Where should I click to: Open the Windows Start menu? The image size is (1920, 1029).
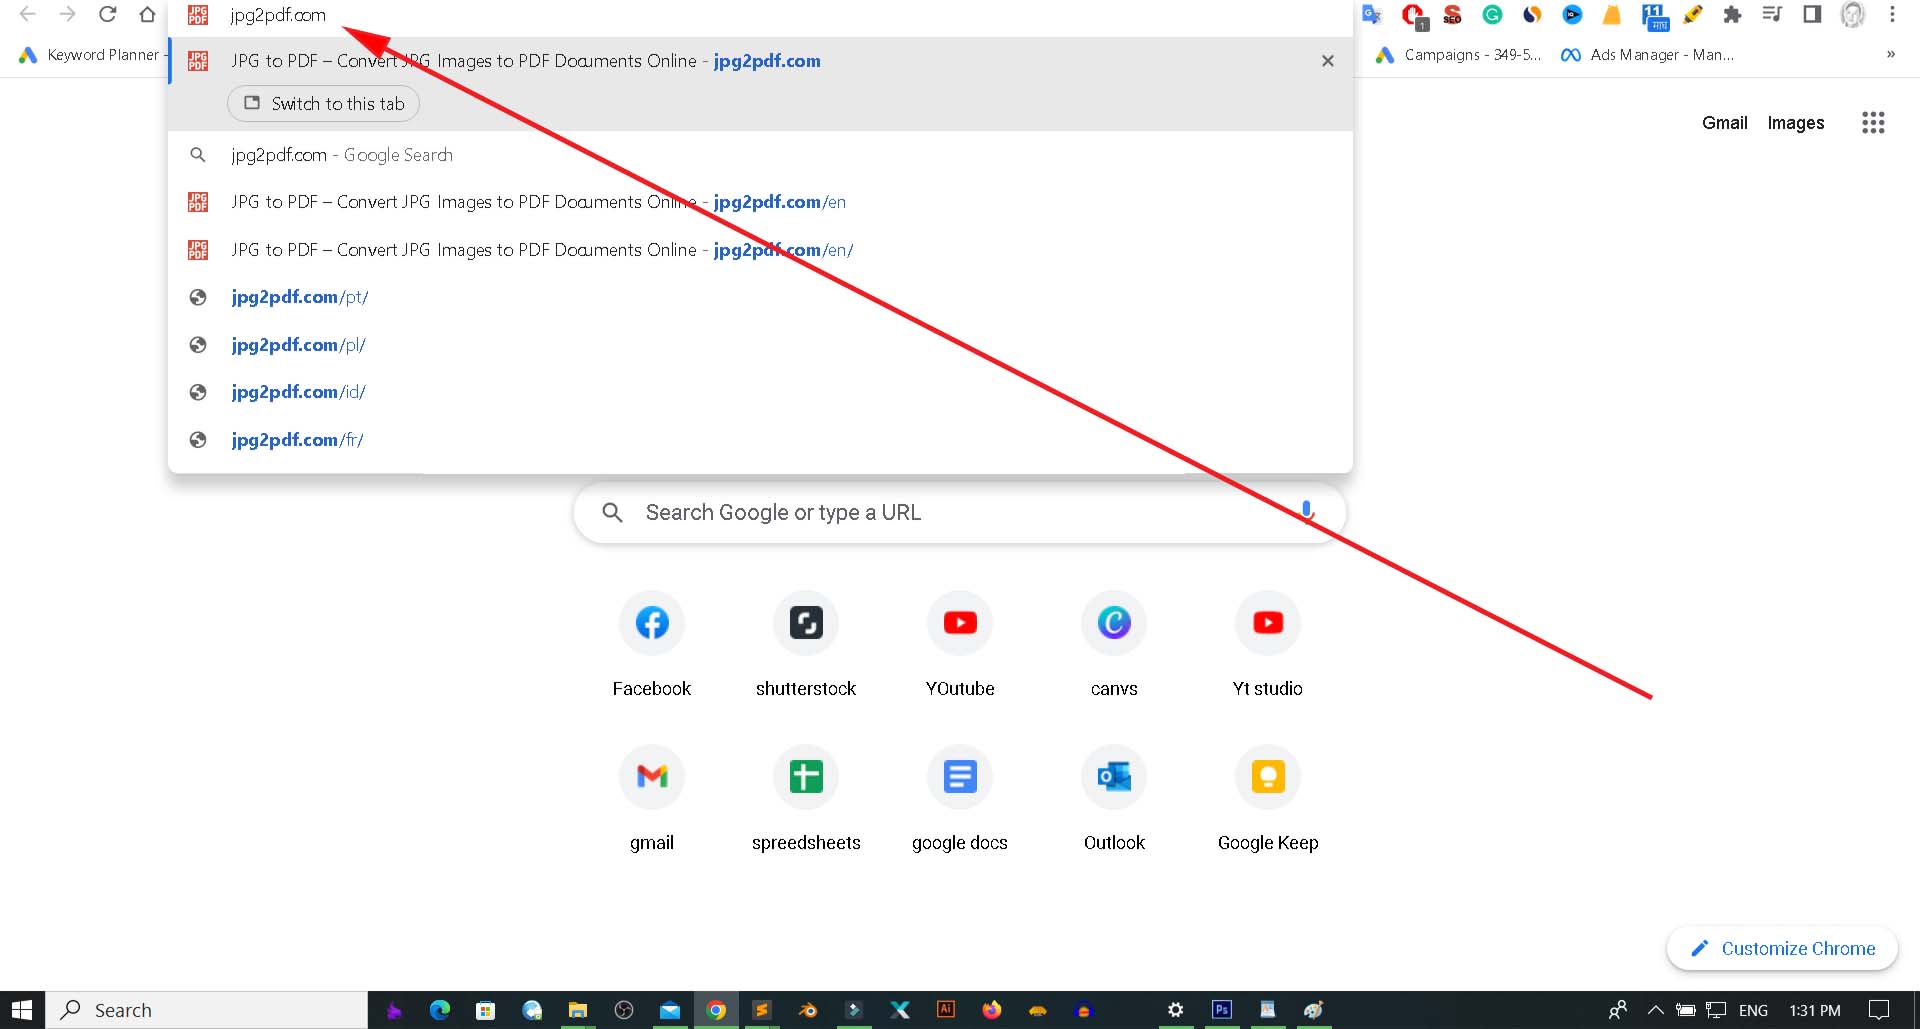tap(22, 1010)
